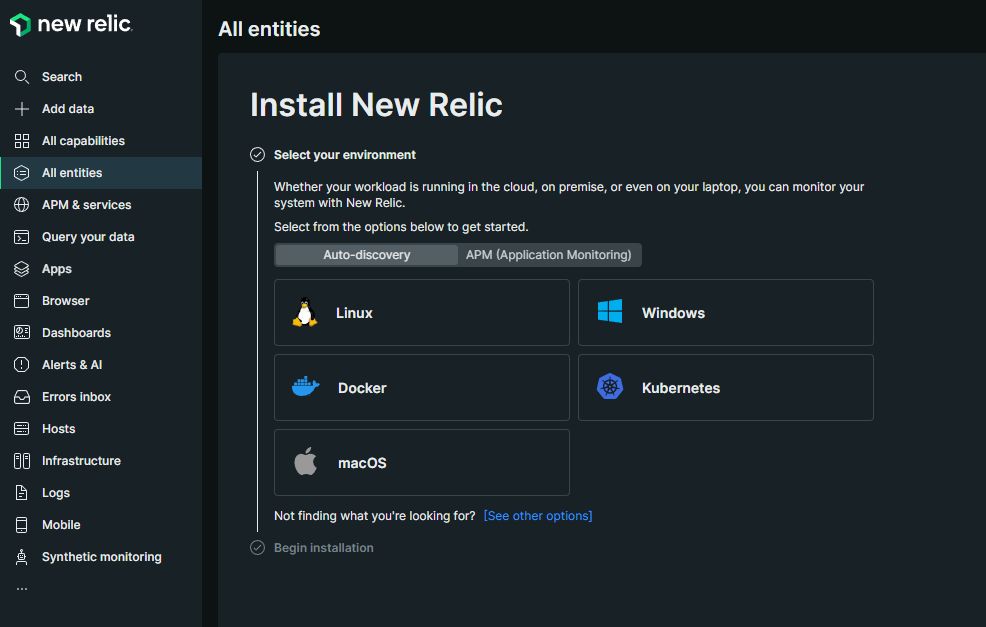Click the Errors inbox tray icon

tap(21, 397)
